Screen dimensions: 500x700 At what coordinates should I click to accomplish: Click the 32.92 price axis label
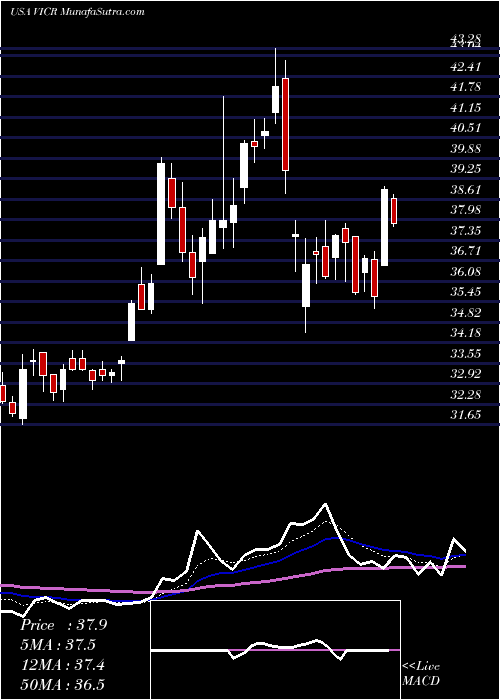pos(466,374)
